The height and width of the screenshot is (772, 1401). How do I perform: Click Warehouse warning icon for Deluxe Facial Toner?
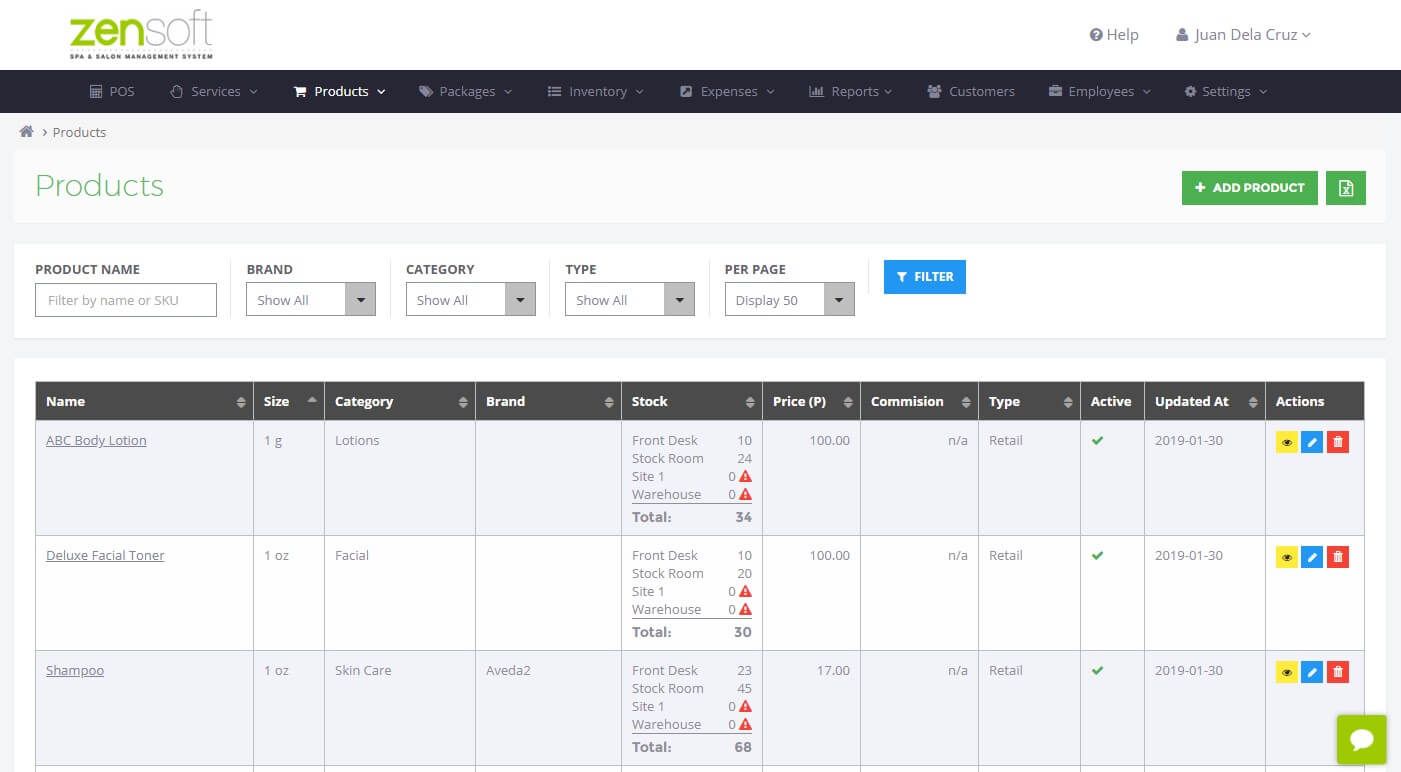745,609
